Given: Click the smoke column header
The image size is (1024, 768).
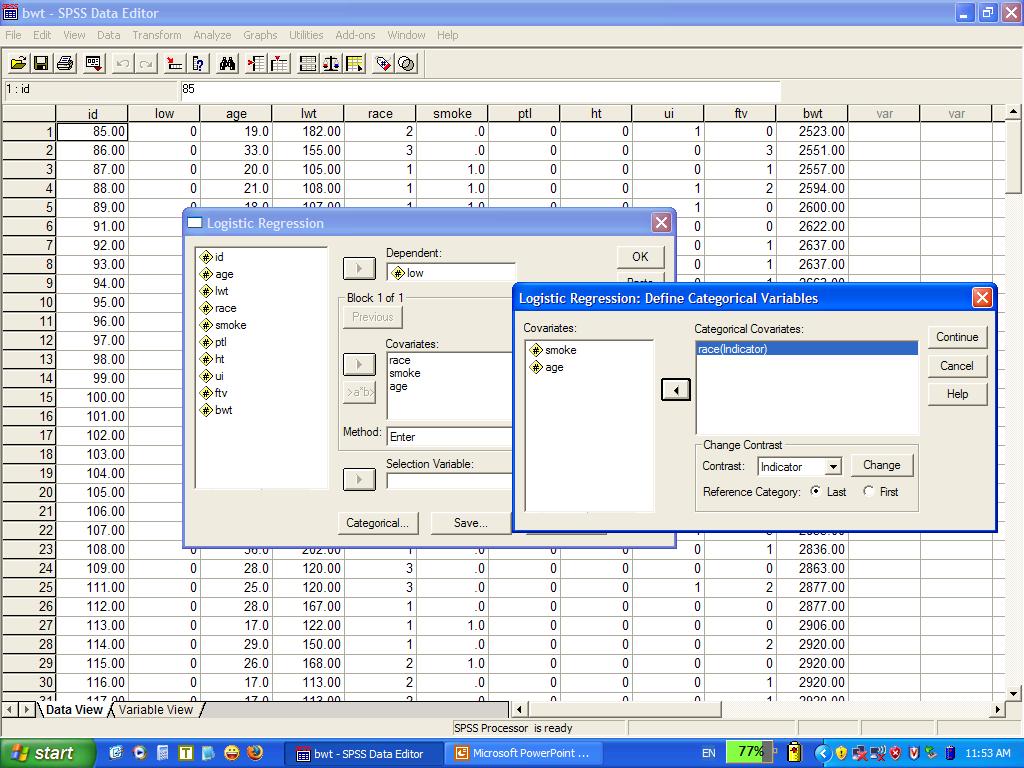Looking at the screenshot, I should pos(452,114).
